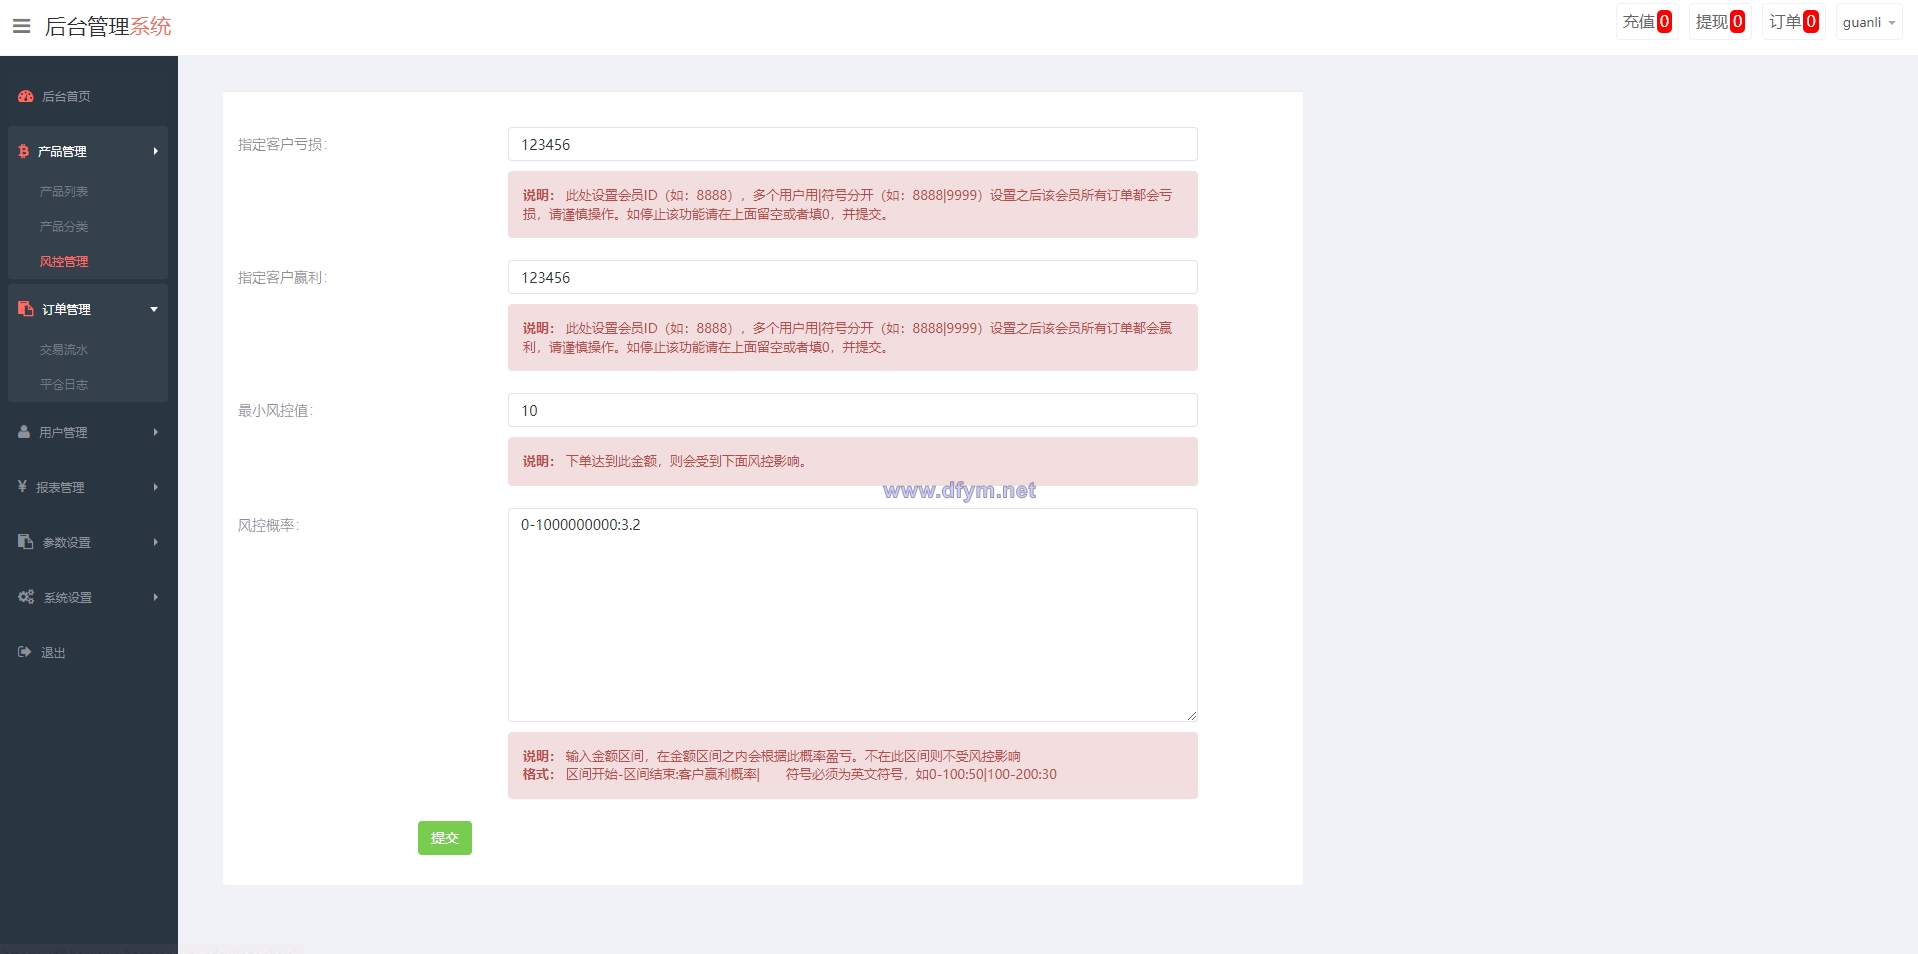
Task: Click the 风控概率 textarea
Action: (x=853, y=615)
